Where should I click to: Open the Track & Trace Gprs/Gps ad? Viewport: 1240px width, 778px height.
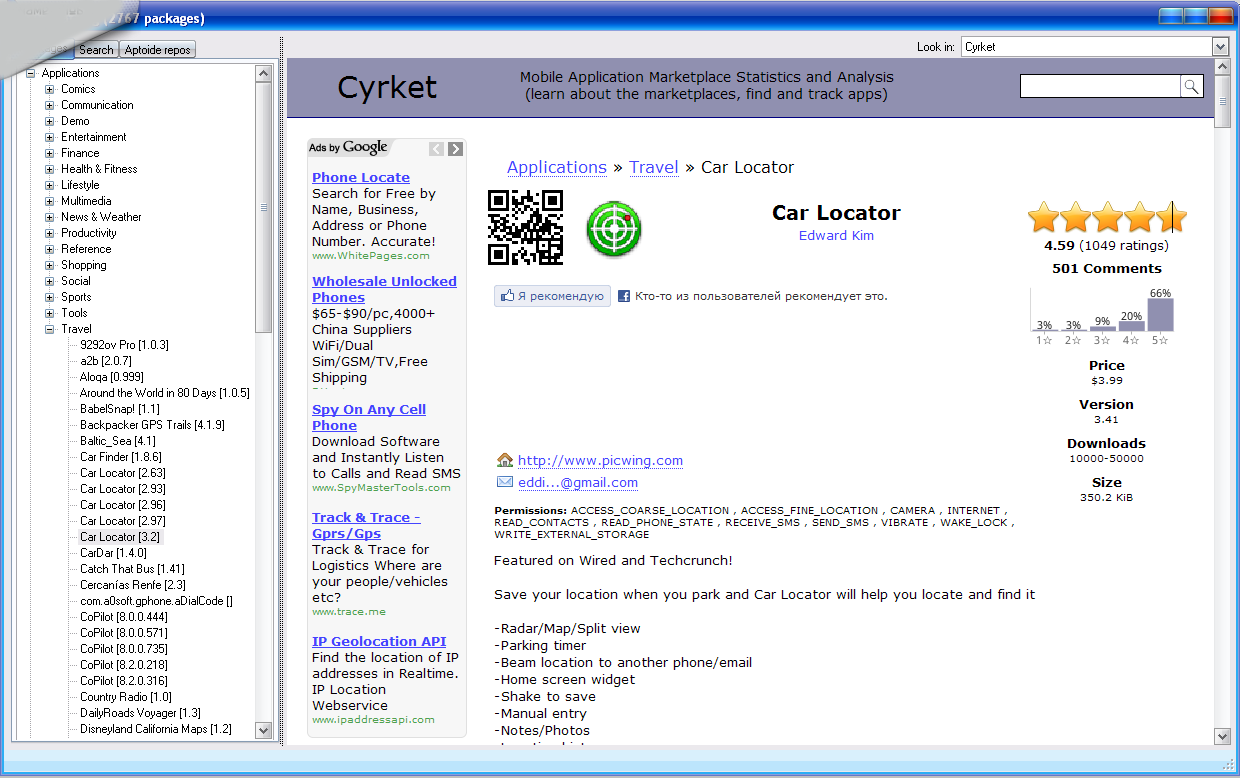pyautogui.click(x=366, y=525)
